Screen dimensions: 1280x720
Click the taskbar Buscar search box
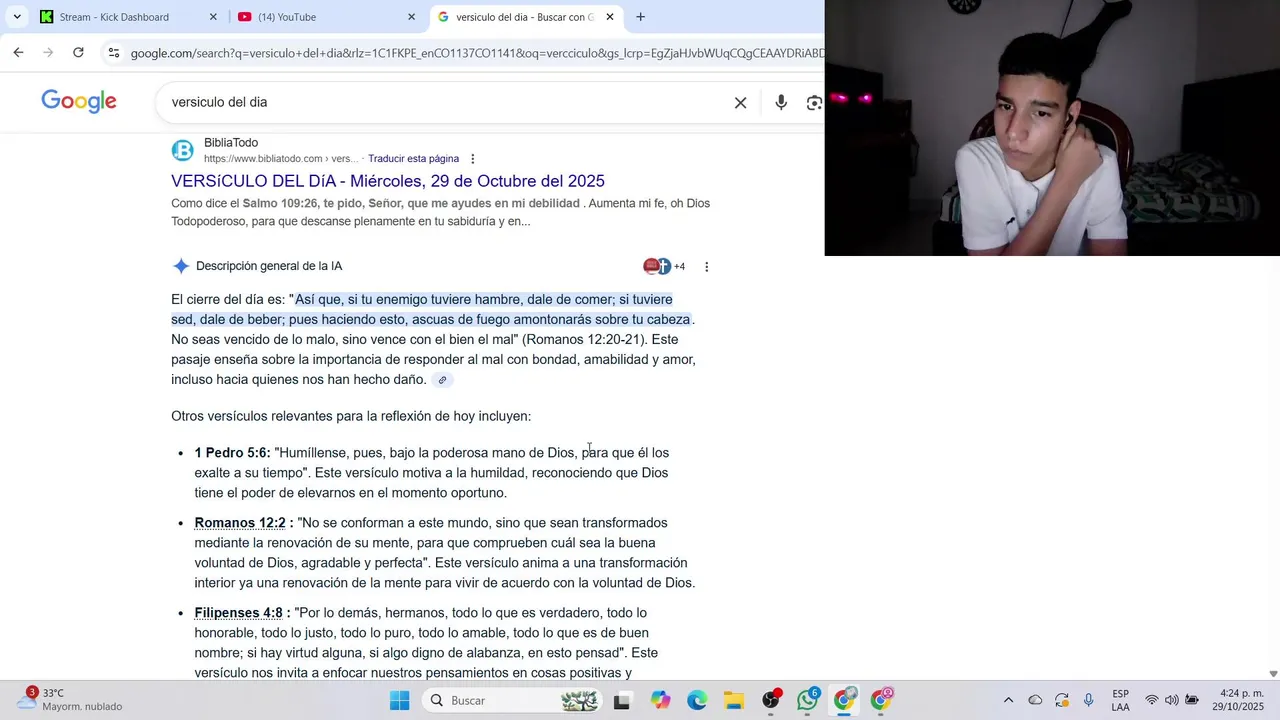click(512, 700)
